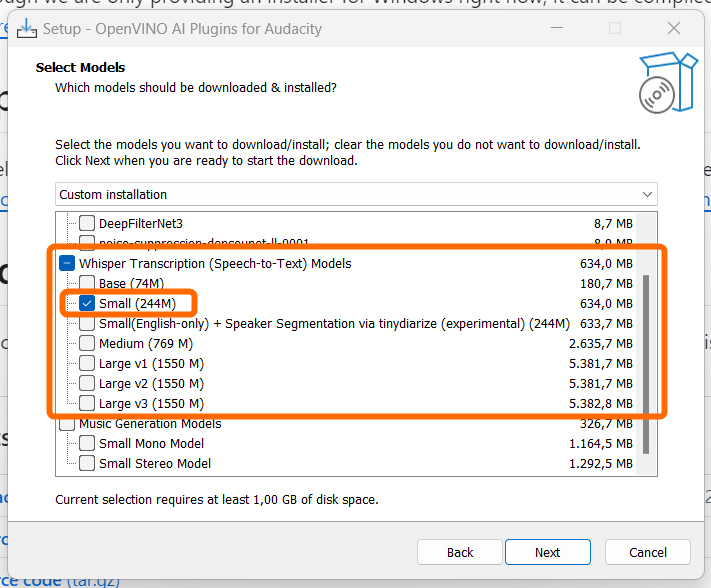Image resolution: width=711 pixels, height=588 pixels.
Task: Click the disk space requirement text
Action: click(x=217, y=500)
